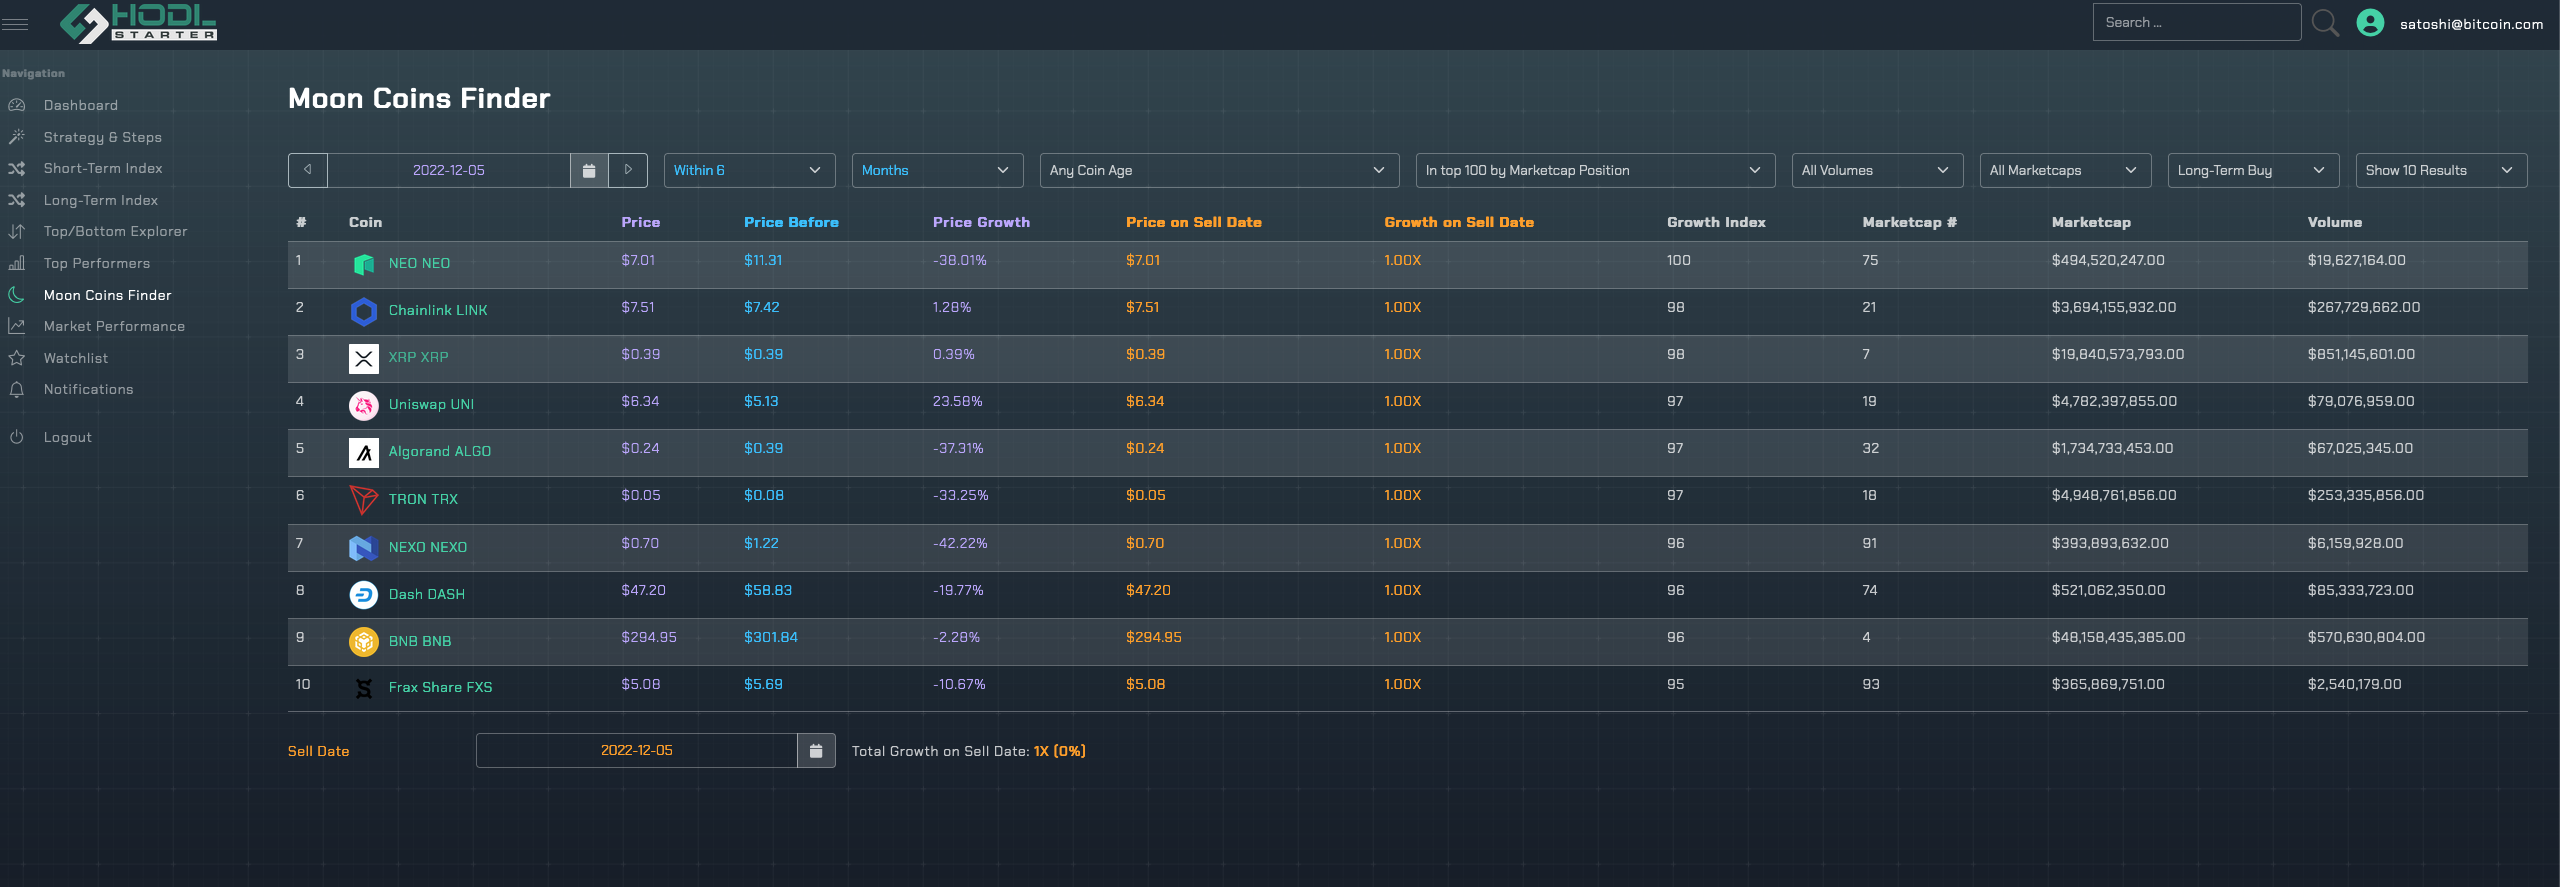Click the Total Growth value 1X (0%)
The width and height of the screenshot is (2560, 887).
[1060, 751]
